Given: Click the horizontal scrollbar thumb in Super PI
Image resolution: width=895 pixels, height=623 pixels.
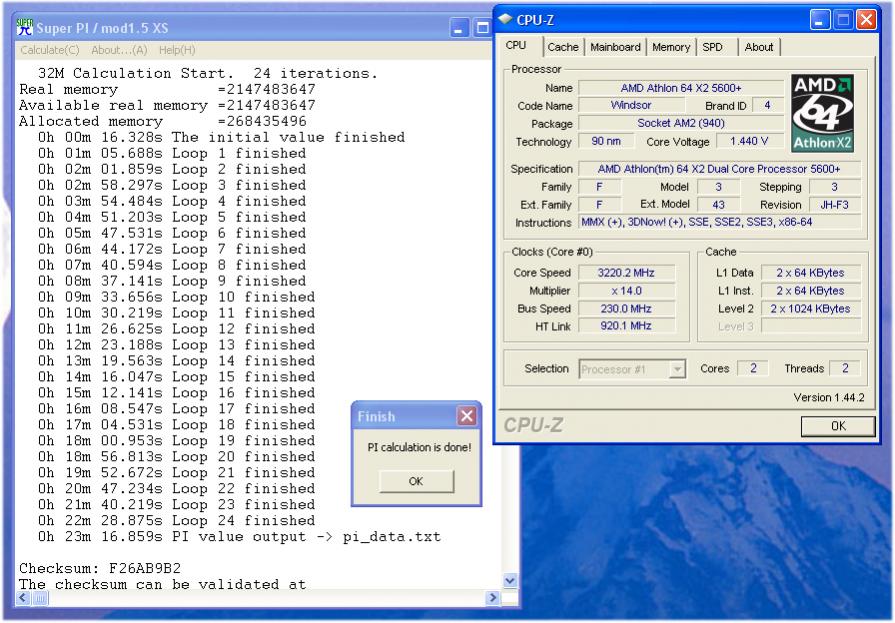Looking at the screenshot, I should tap(40, 598).
